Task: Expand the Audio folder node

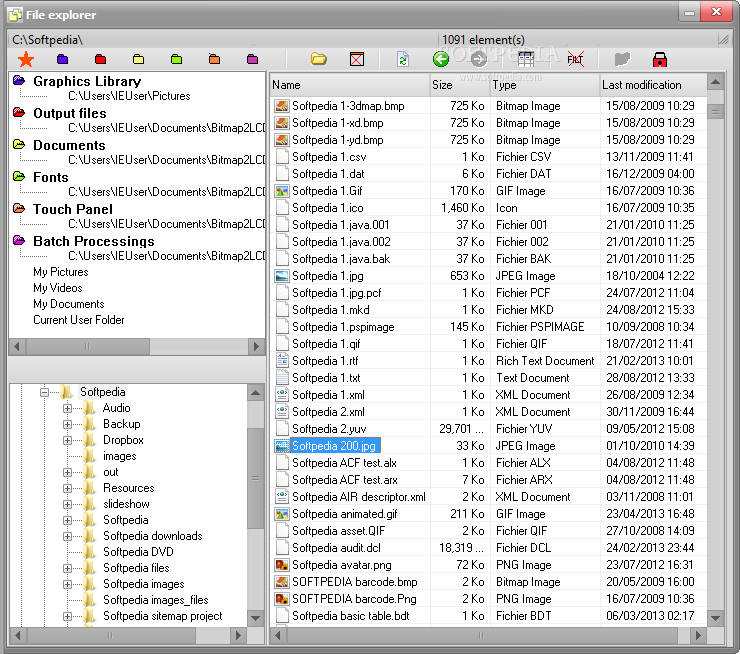Action: click(67, 408)
